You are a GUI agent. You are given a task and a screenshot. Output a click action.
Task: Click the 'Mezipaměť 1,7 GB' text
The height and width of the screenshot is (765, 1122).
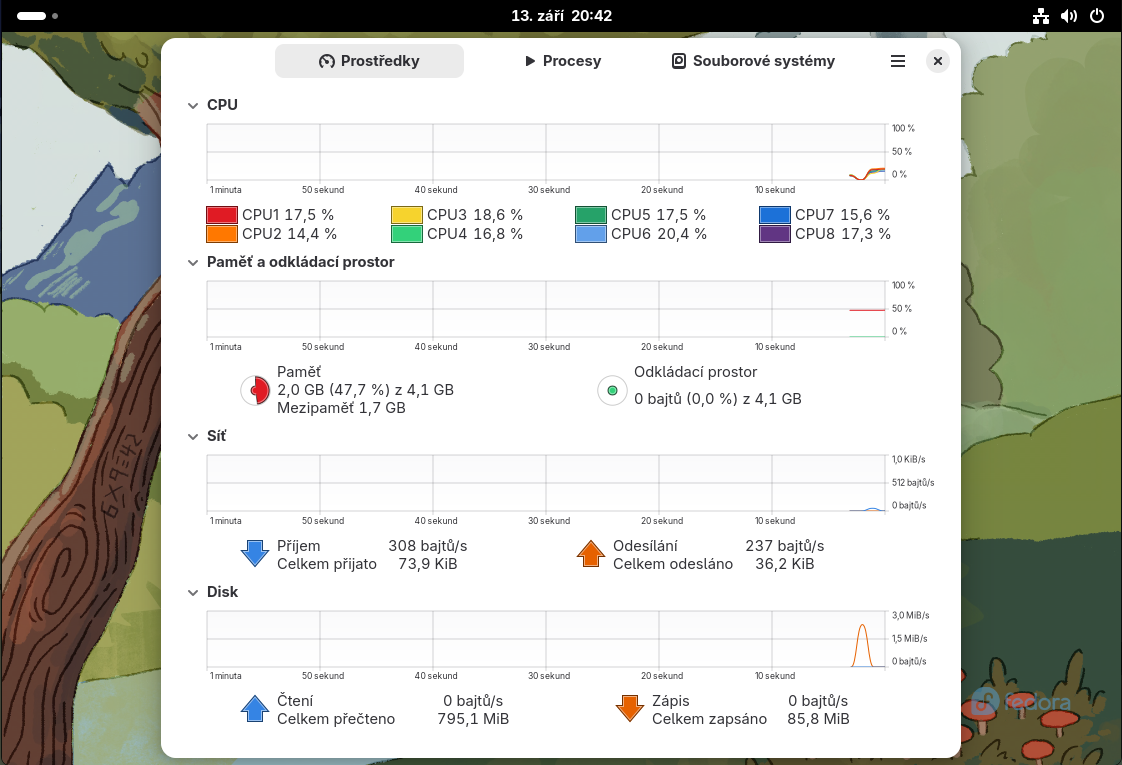341,408
